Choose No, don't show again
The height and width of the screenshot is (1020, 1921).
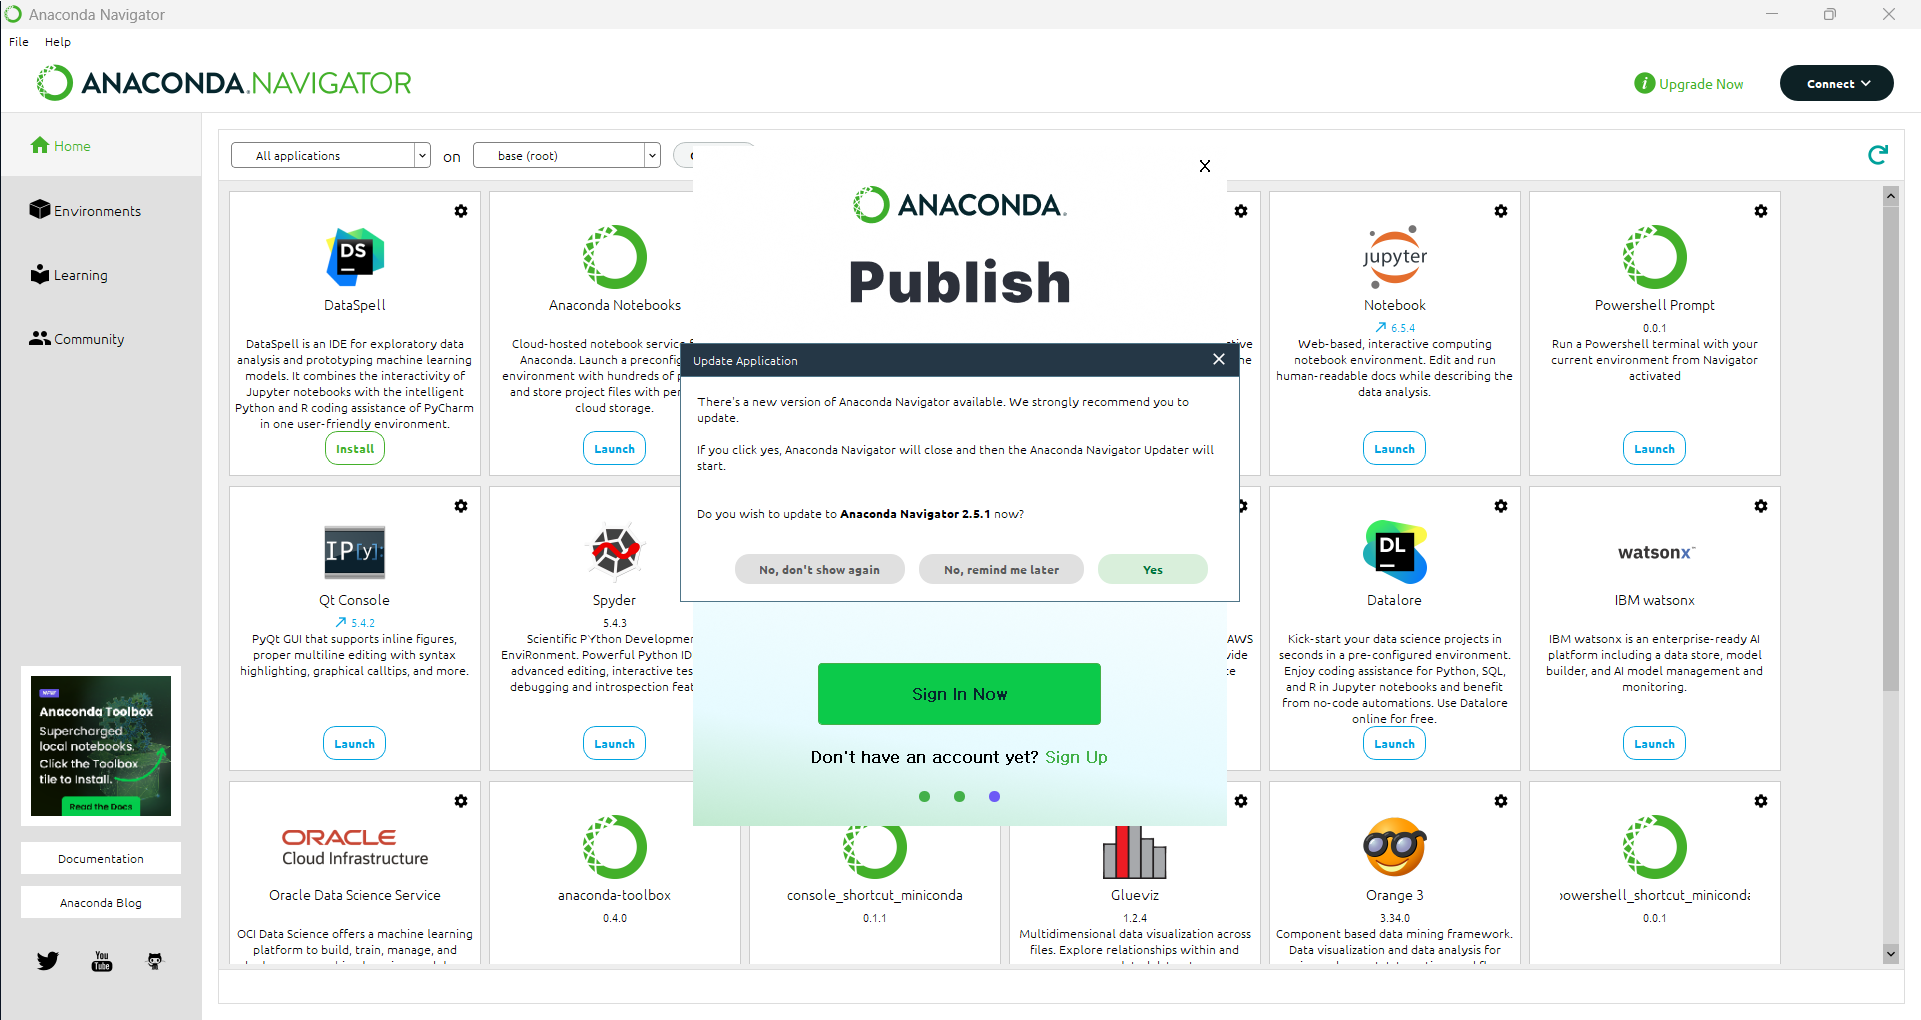pos(820,569)
